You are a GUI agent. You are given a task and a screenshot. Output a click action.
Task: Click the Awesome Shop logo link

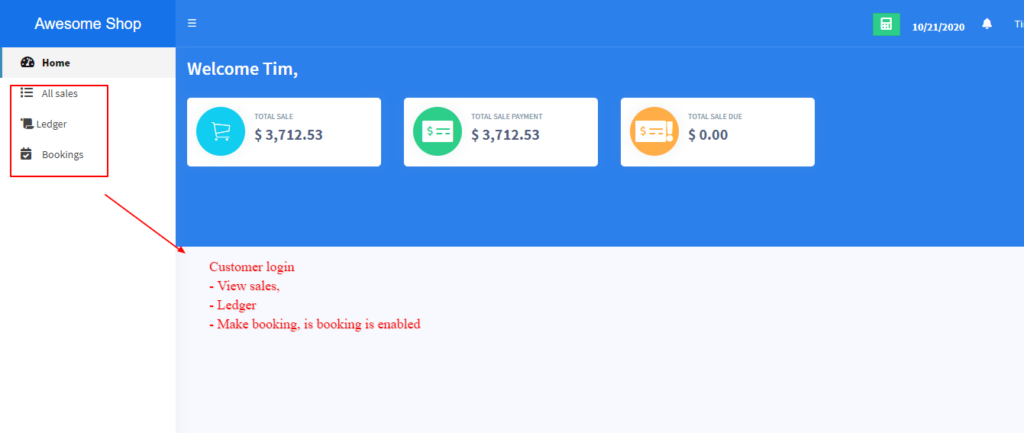[x=88, y=24]
